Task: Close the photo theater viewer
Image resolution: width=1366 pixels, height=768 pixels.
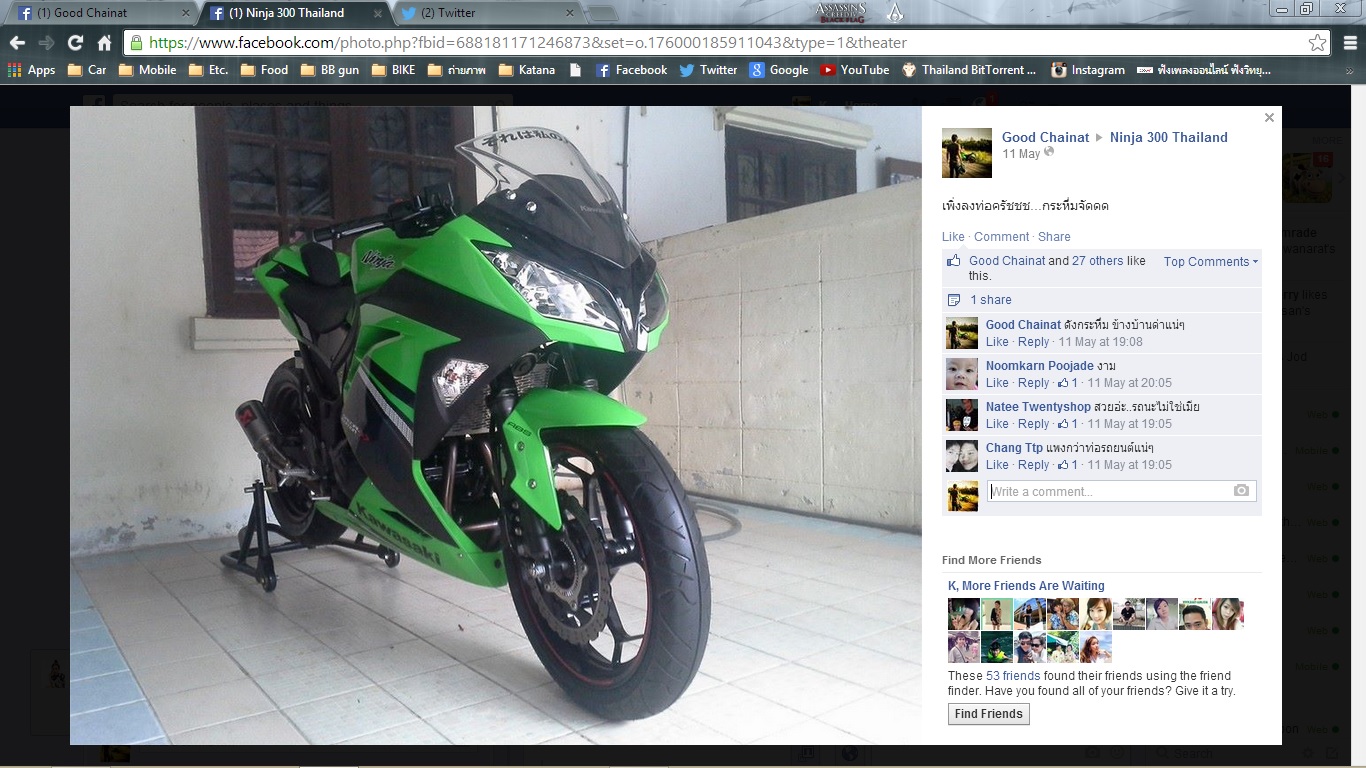Action: [1269, 117]
